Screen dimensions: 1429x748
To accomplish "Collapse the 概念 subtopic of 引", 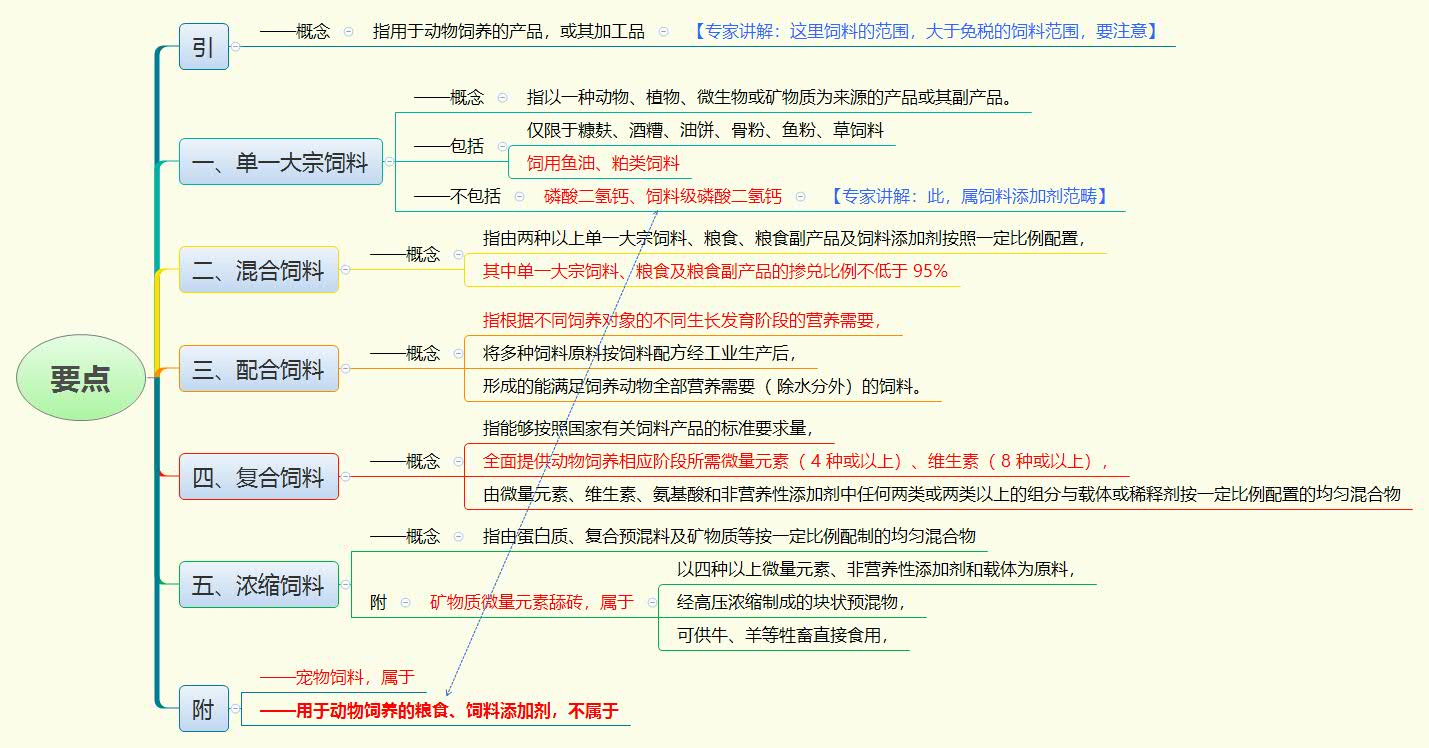I will (x=347, y=31).
